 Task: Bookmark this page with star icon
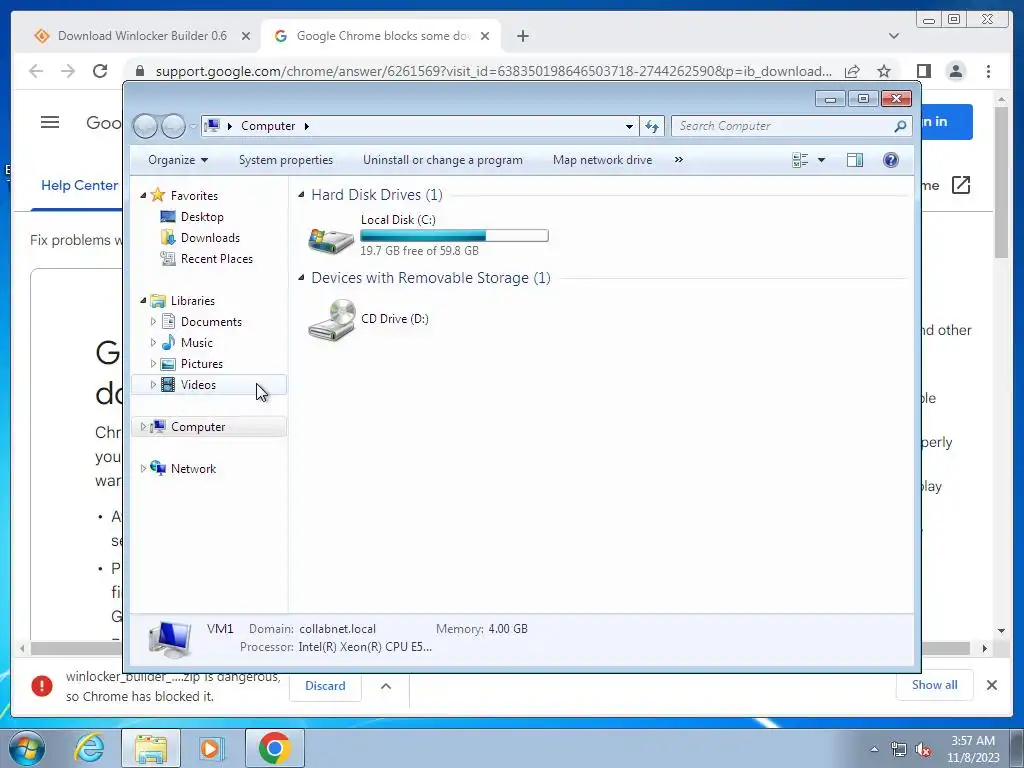click(x=884, y=71)
